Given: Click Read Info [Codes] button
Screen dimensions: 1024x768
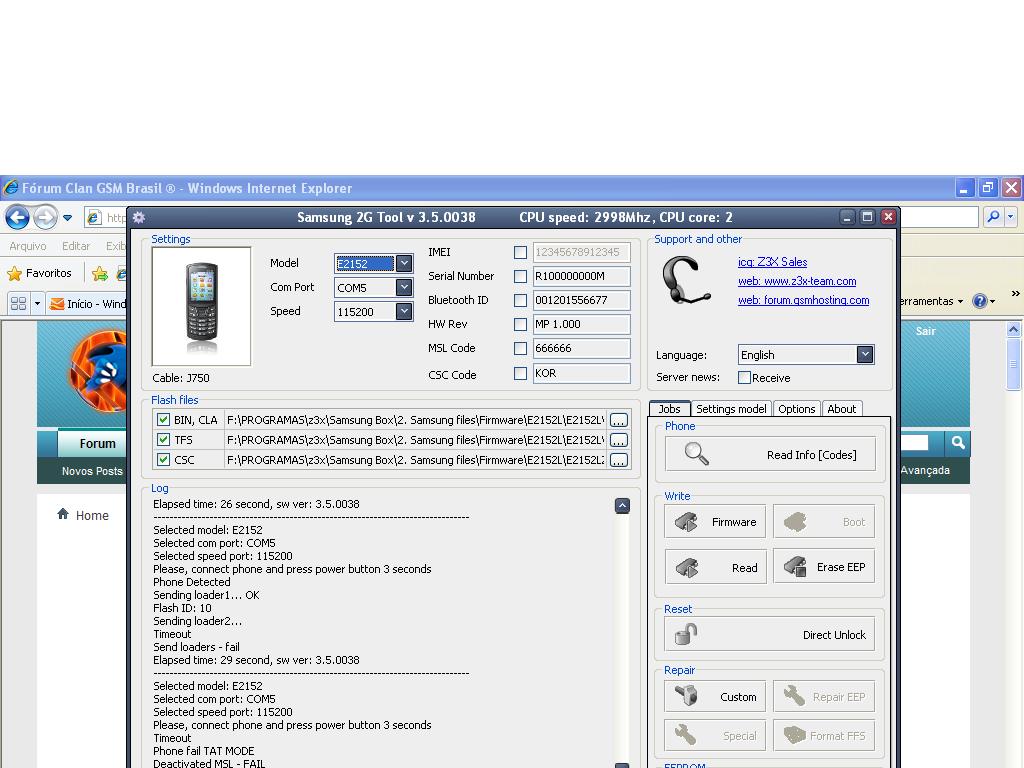Looking at the screenshot, I should [x=770, y=454].
